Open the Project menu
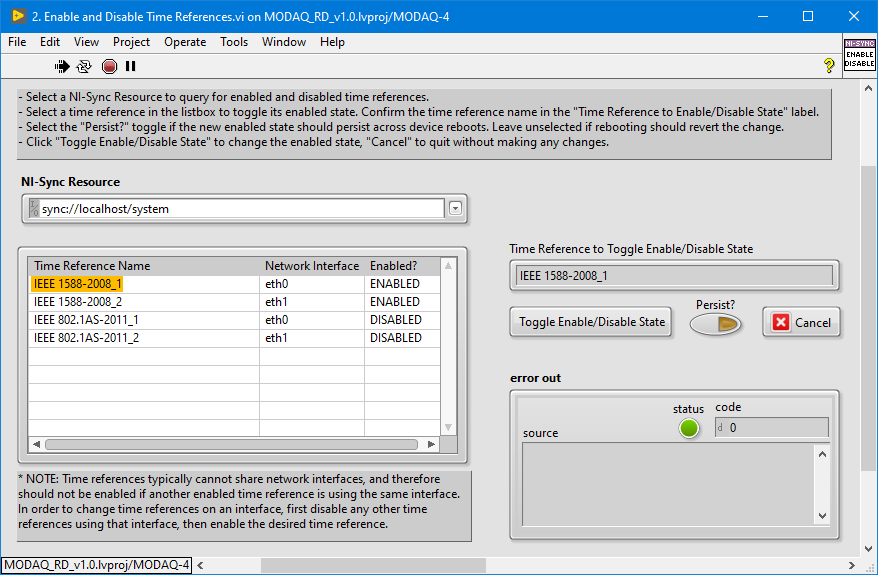 [x=132, y=42]
